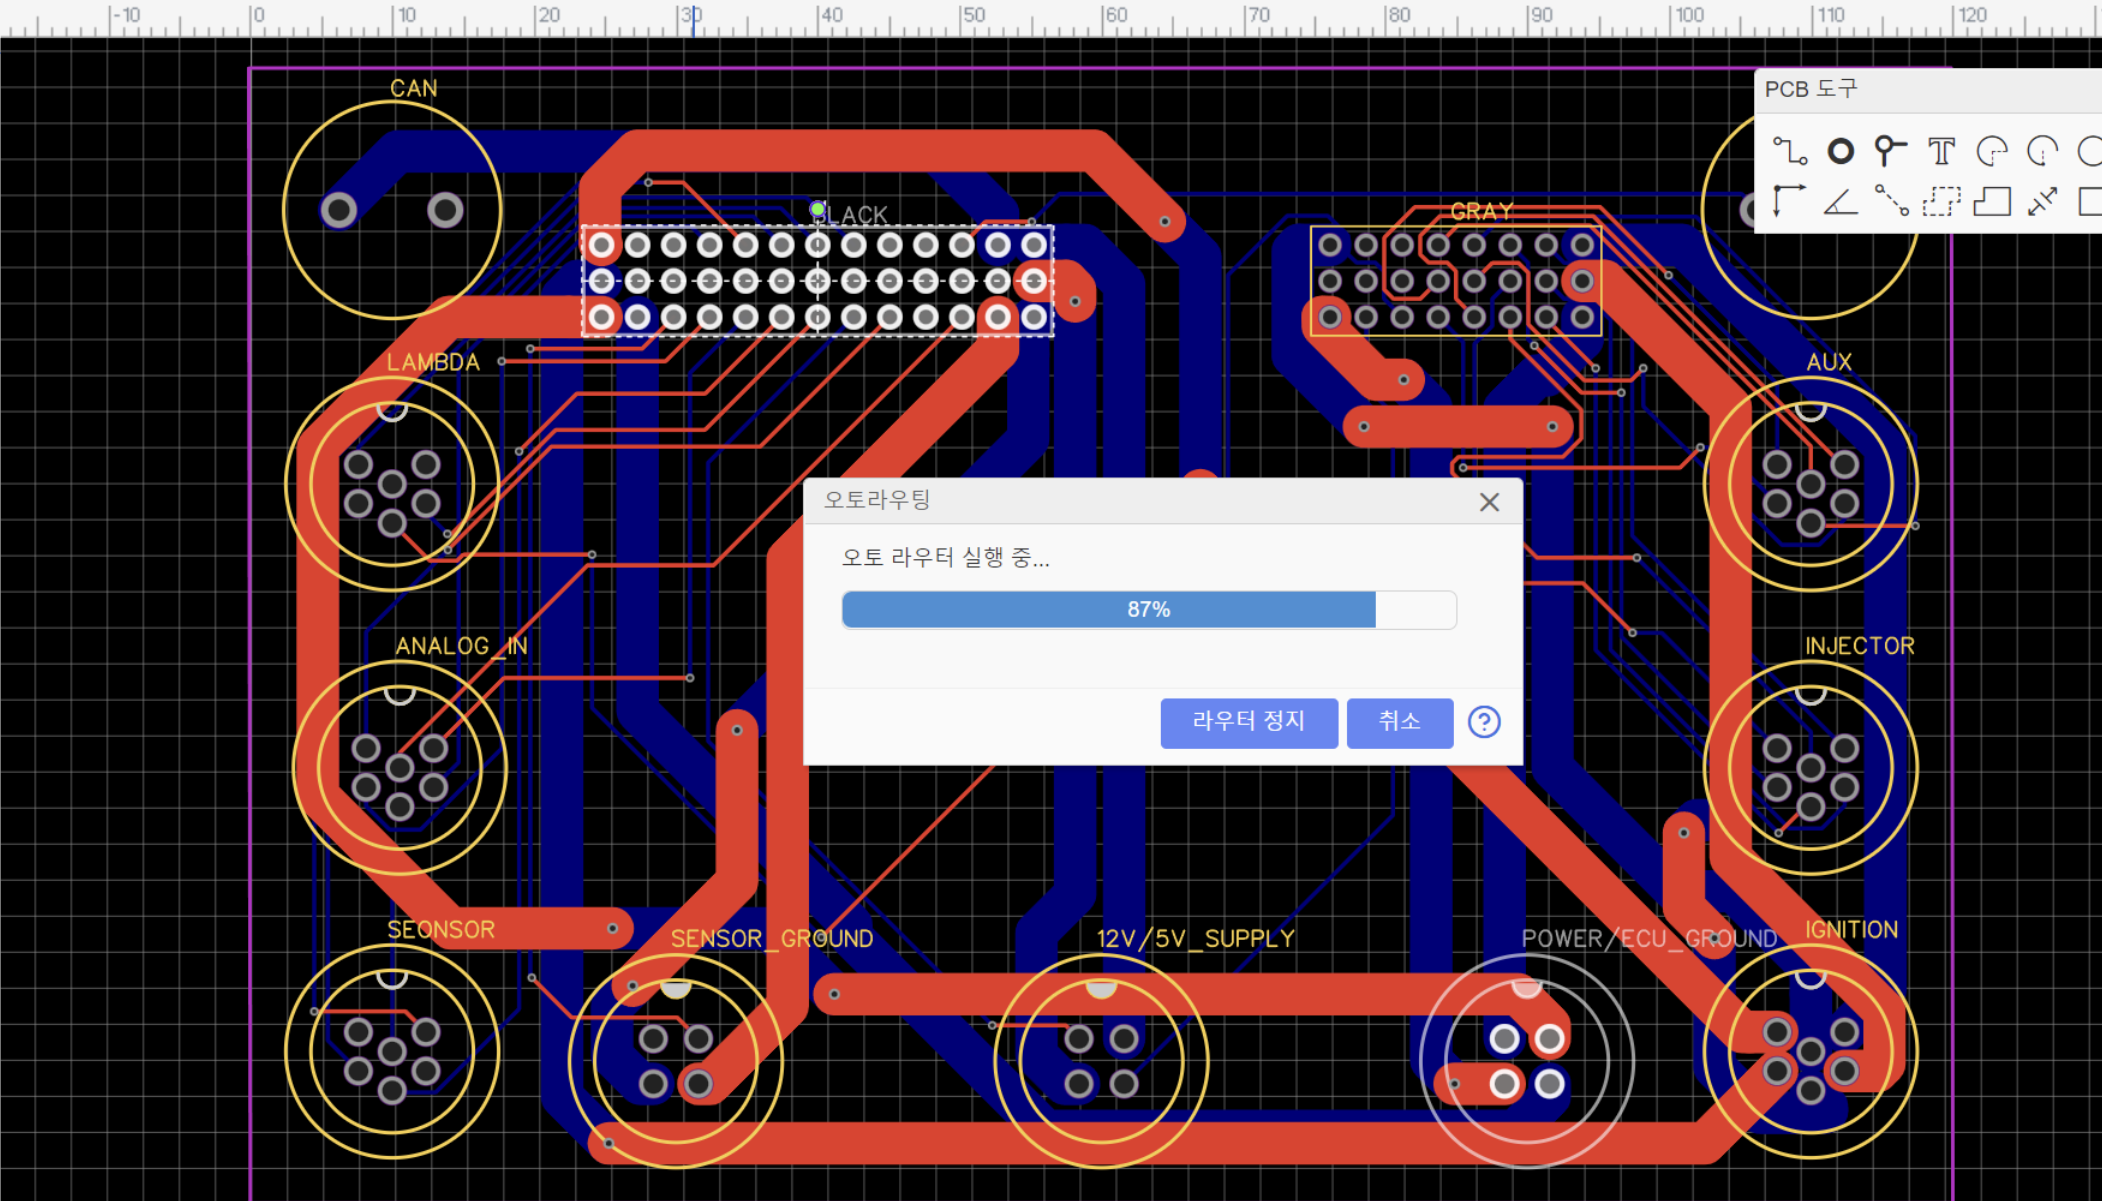Click the 87% autorouter progress bar

click(1148, 610)
